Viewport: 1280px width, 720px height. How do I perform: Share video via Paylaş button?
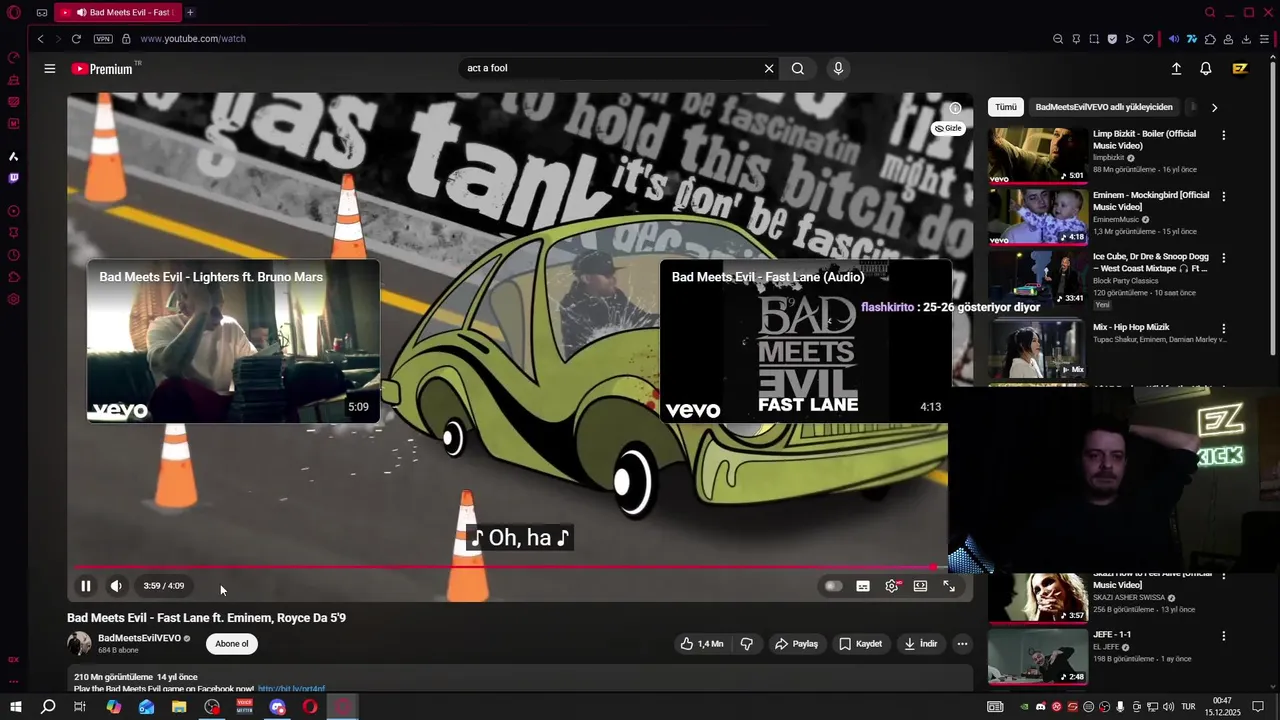pyautogui.click(x=796, y=644)
